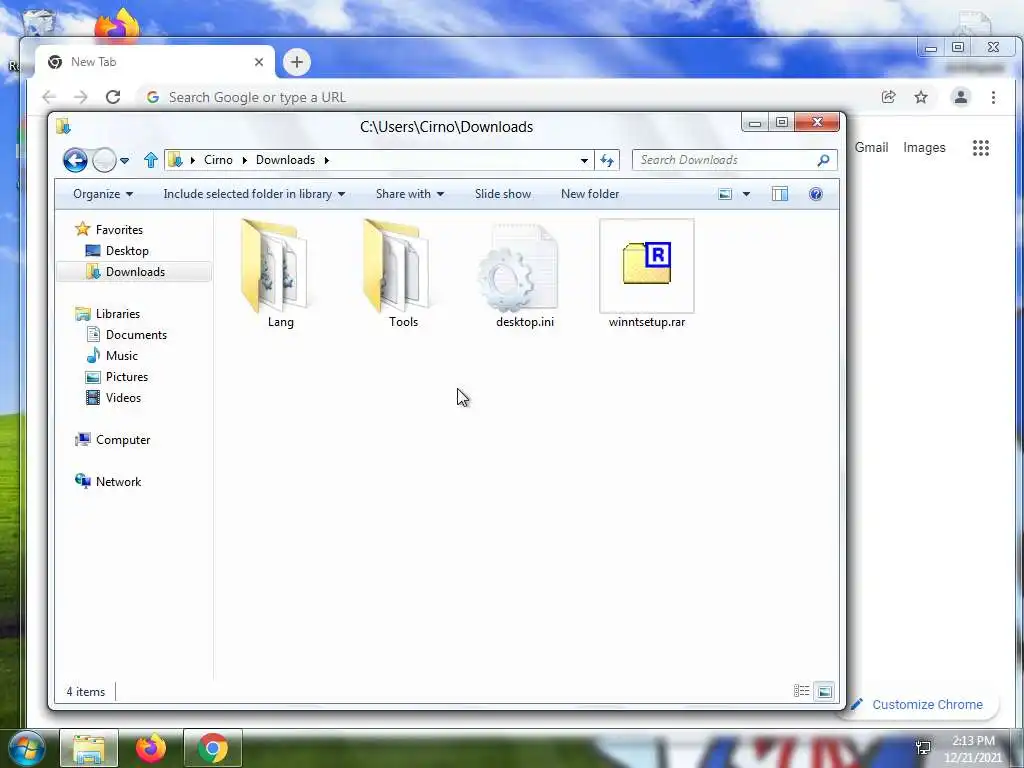The image size is (1024, 768).
Task: Click network icon in system tray
Action: click(x=923, y=748)
